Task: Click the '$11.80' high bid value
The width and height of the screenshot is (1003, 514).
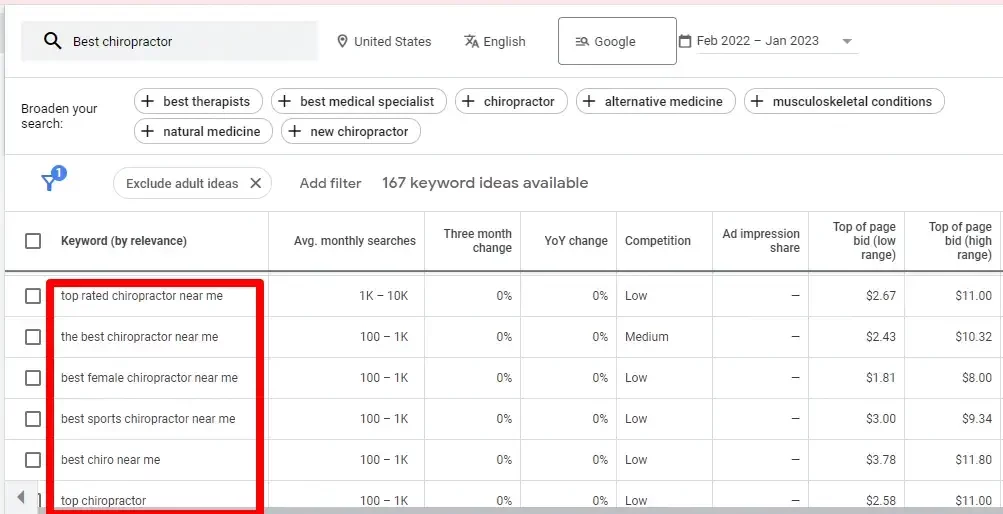Action: 974,460
